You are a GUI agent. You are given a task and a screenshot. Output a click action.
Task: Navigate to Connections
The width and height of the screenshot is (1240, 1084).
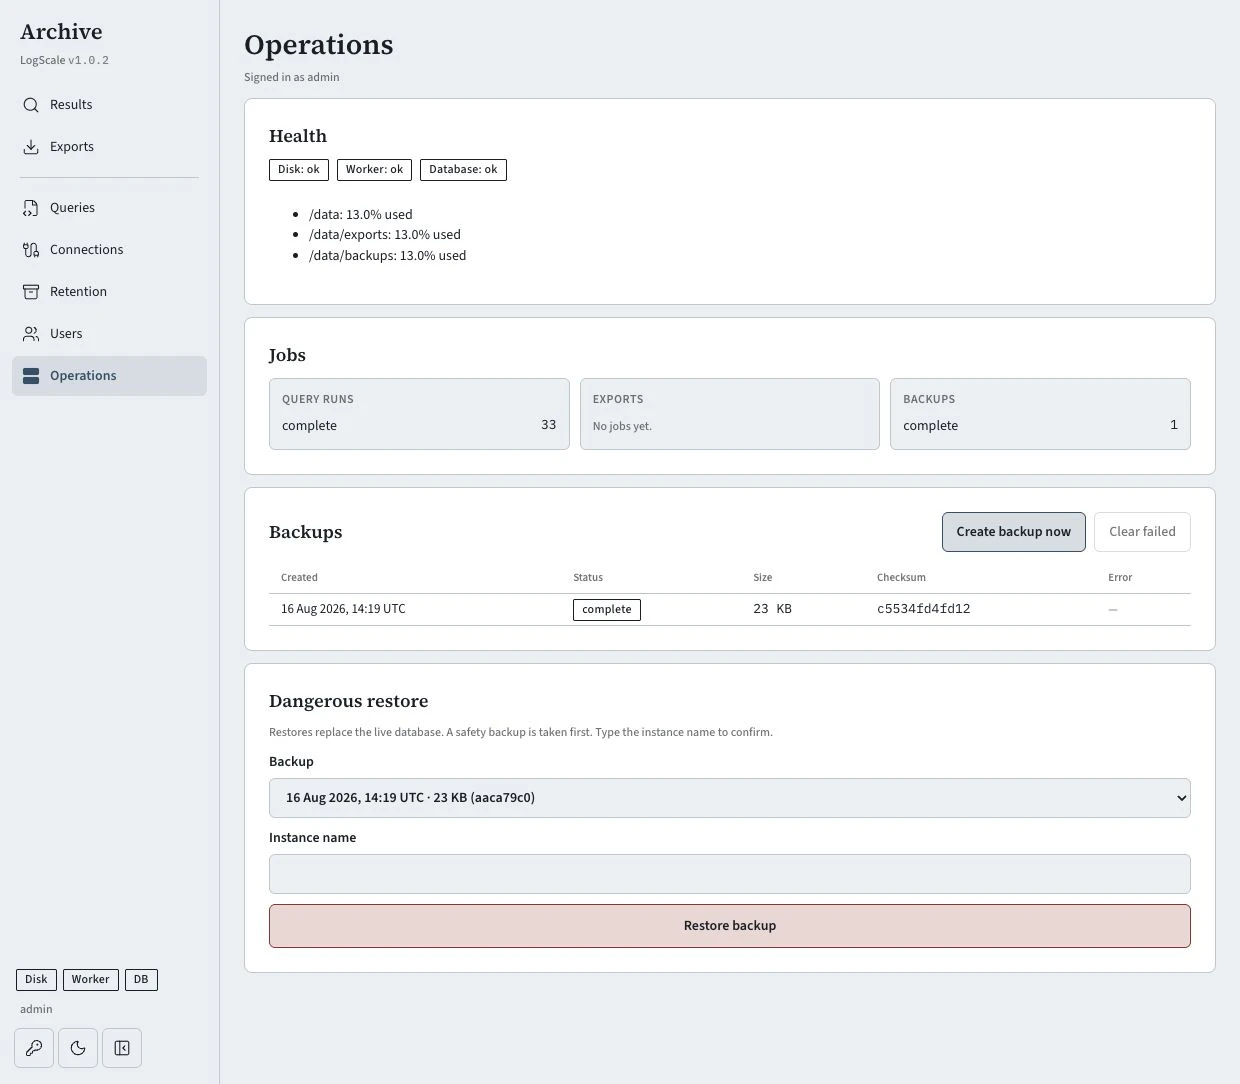[109, 250]
